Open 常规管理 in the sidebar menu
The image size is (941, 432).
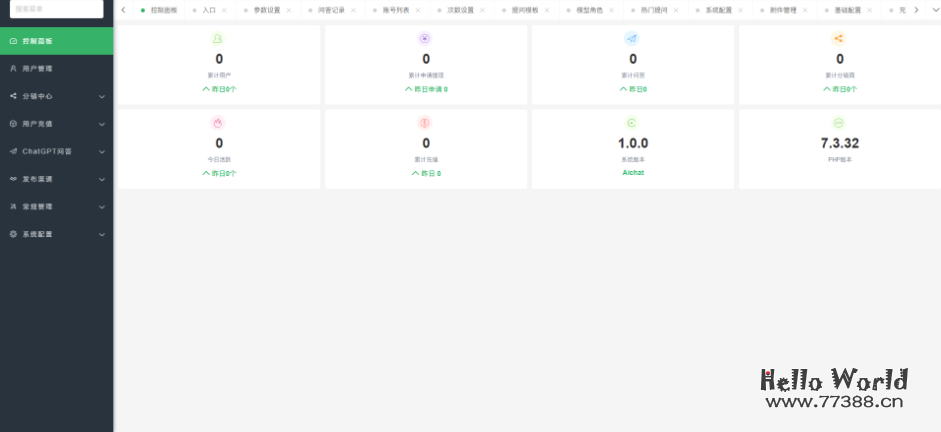coord(56,207)
